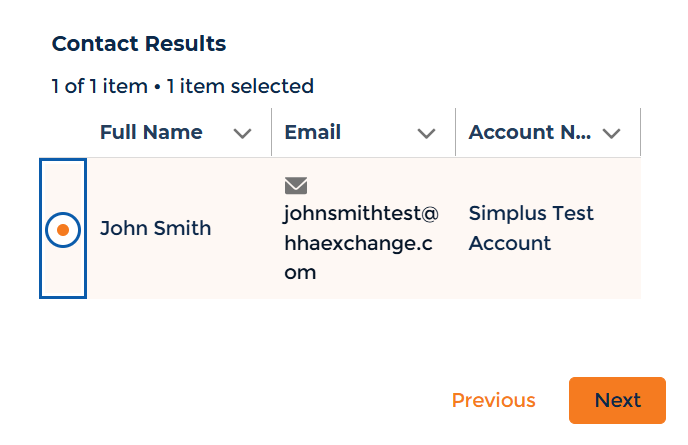Screen dimensions: 688x445
Task: Click the '1 item selected' status text
Action: coord(240,86)
